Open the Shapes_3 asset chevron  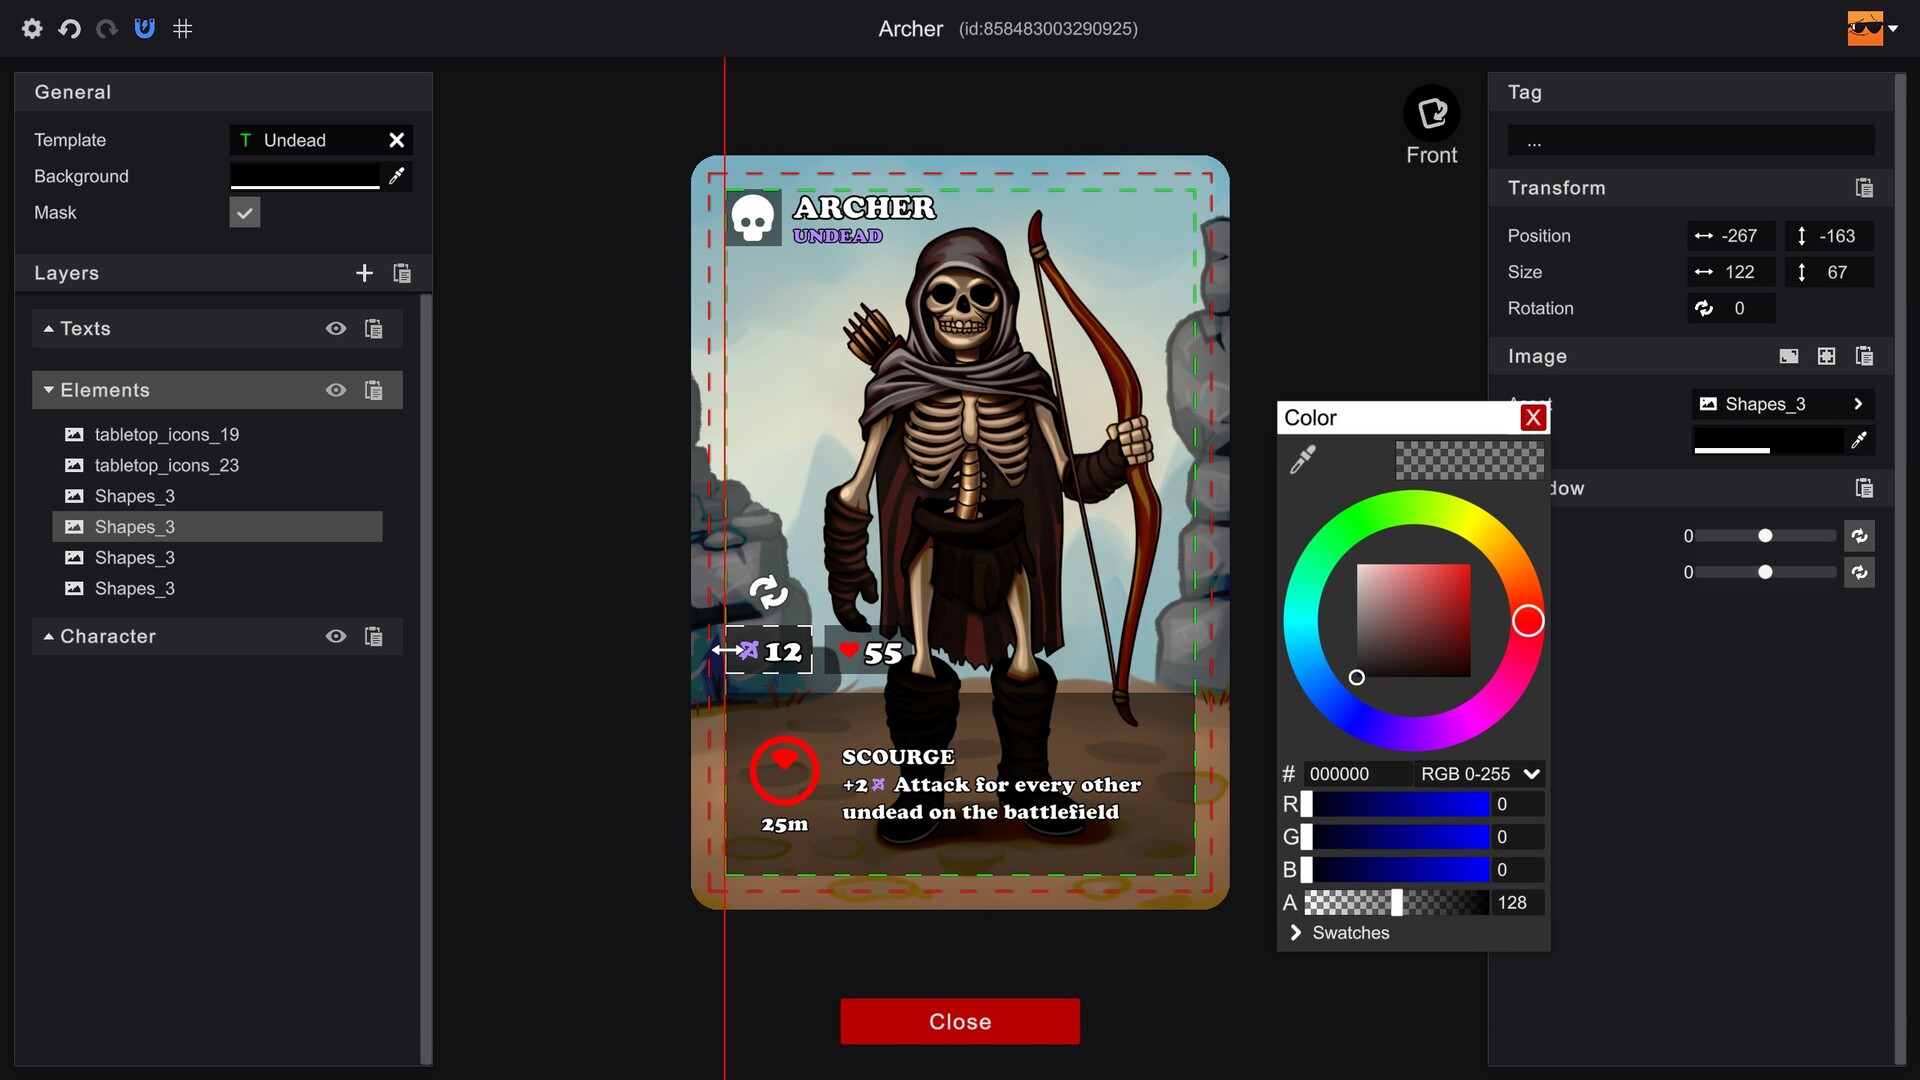1859,403
